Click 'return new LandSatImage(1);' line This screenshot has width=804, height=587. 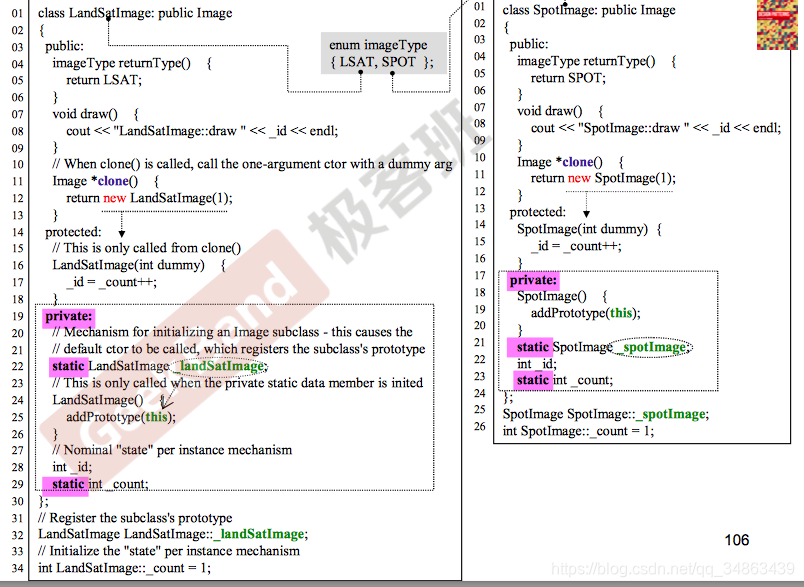coord(149,198)
